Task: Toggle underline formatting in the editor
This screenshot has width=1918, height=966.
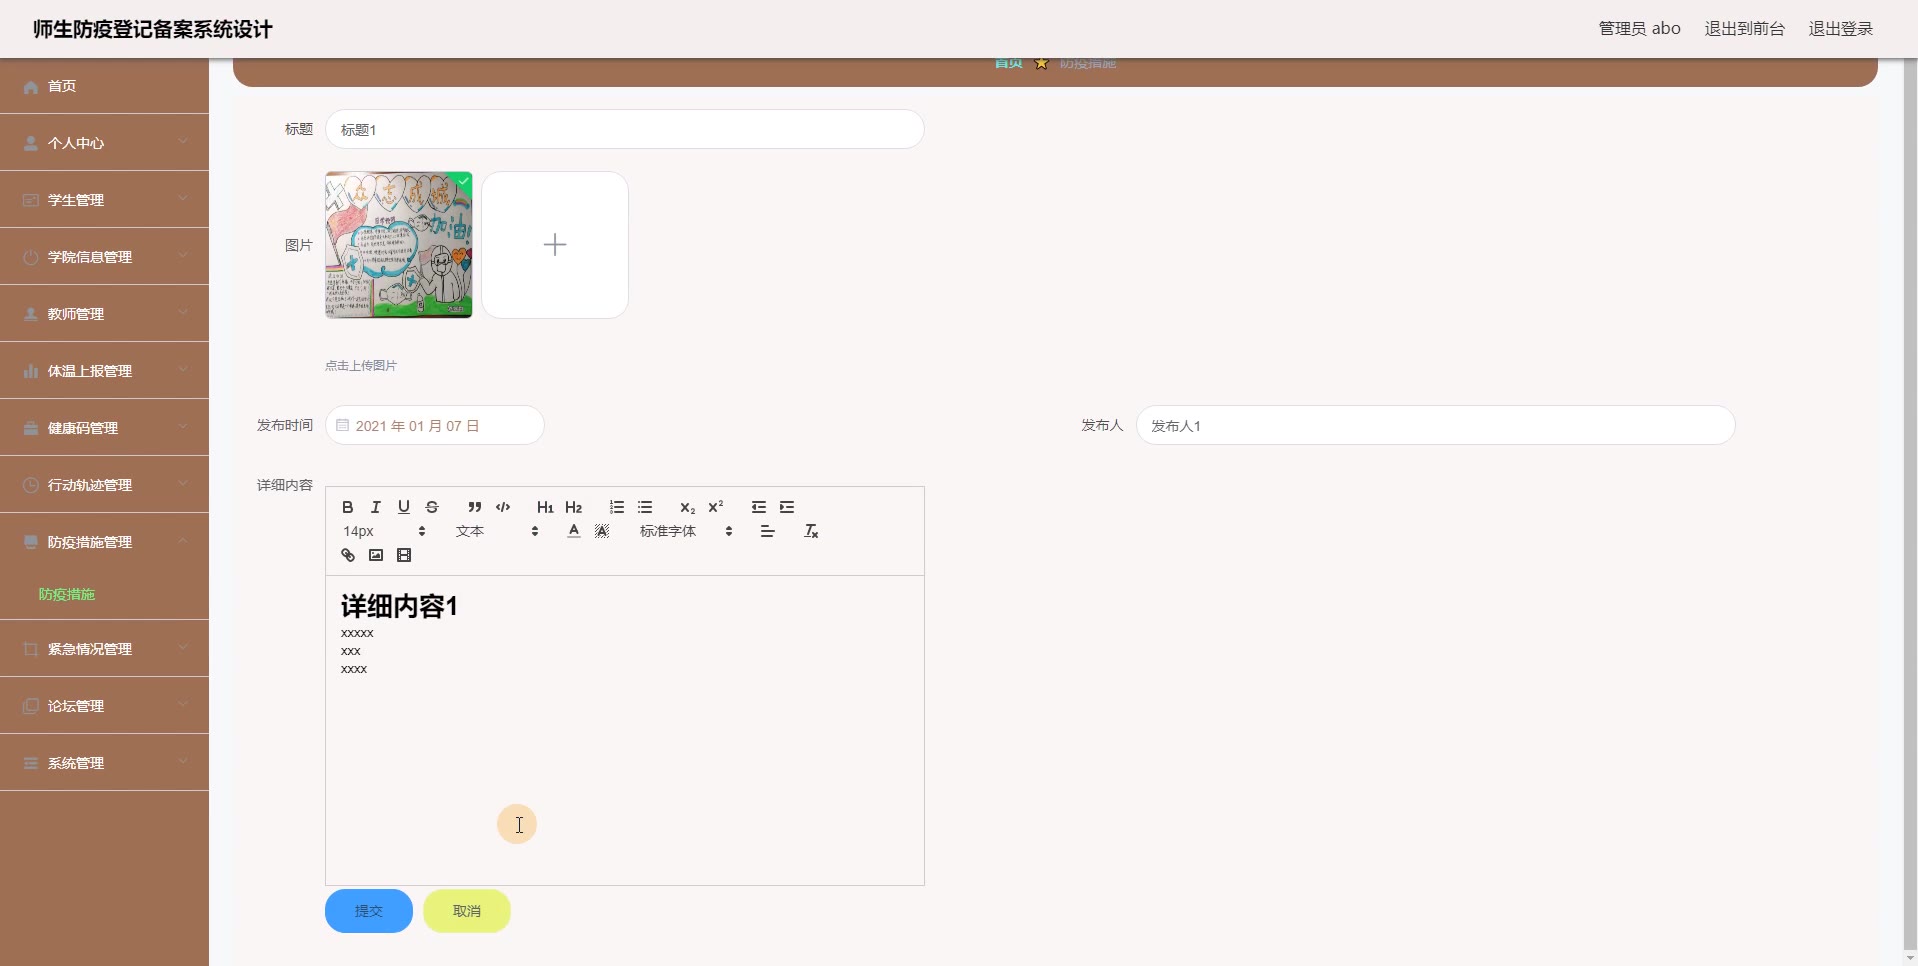Action: pyautogui.click(x=404, y=507)
